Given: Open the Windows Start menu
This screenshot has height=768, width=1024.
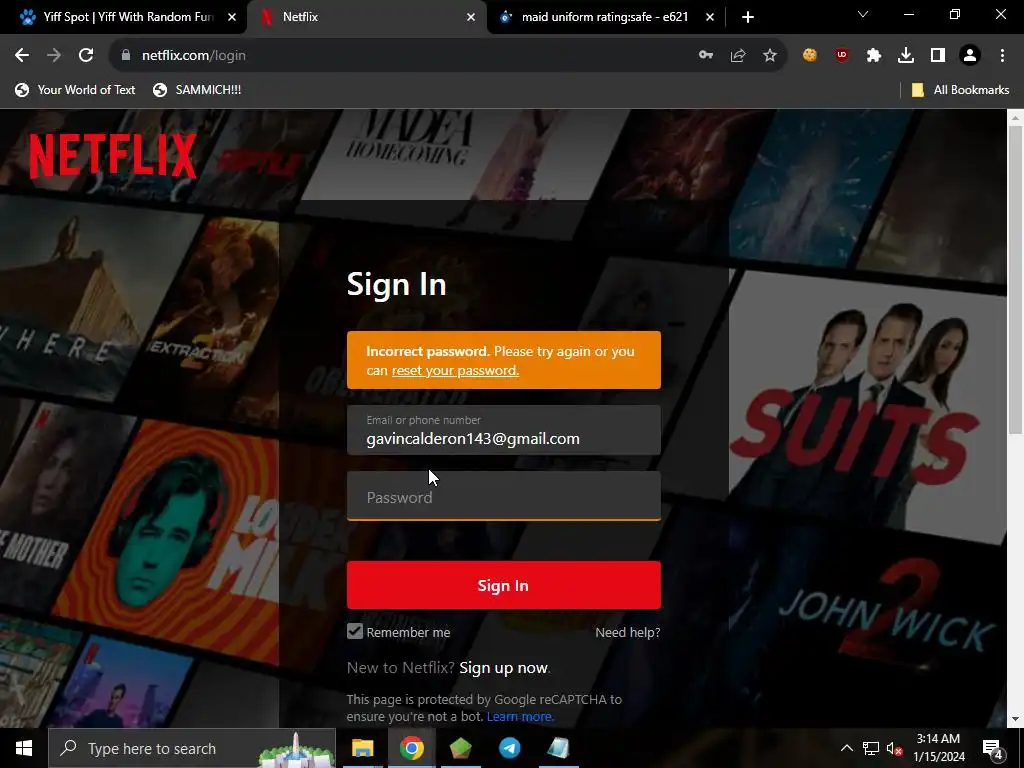Looking at the screenshot, I should [24, 748].
